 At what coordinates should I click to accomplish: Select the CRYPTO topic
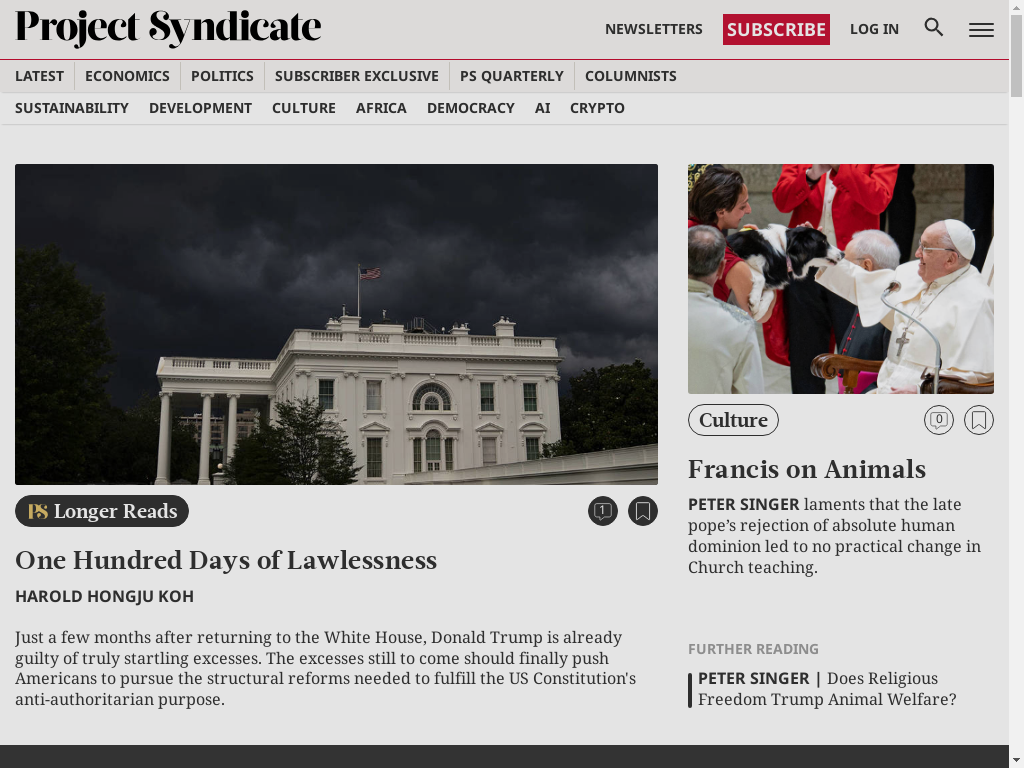[x=597, y=108]
